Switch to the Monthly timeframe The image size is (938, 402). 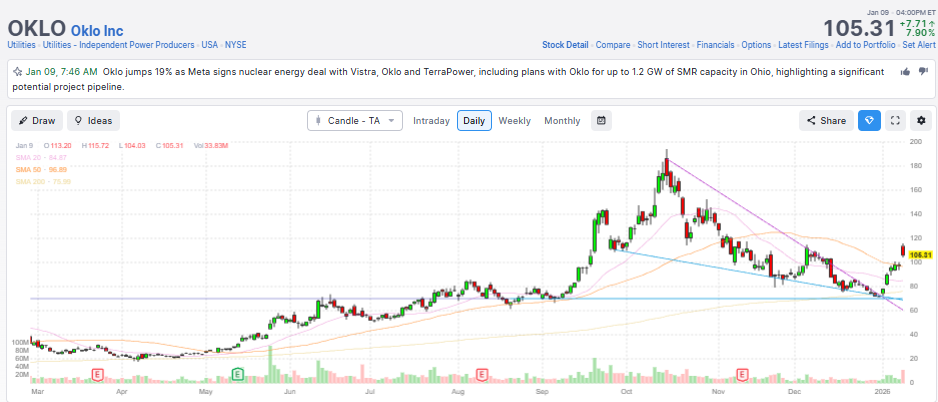562,120
